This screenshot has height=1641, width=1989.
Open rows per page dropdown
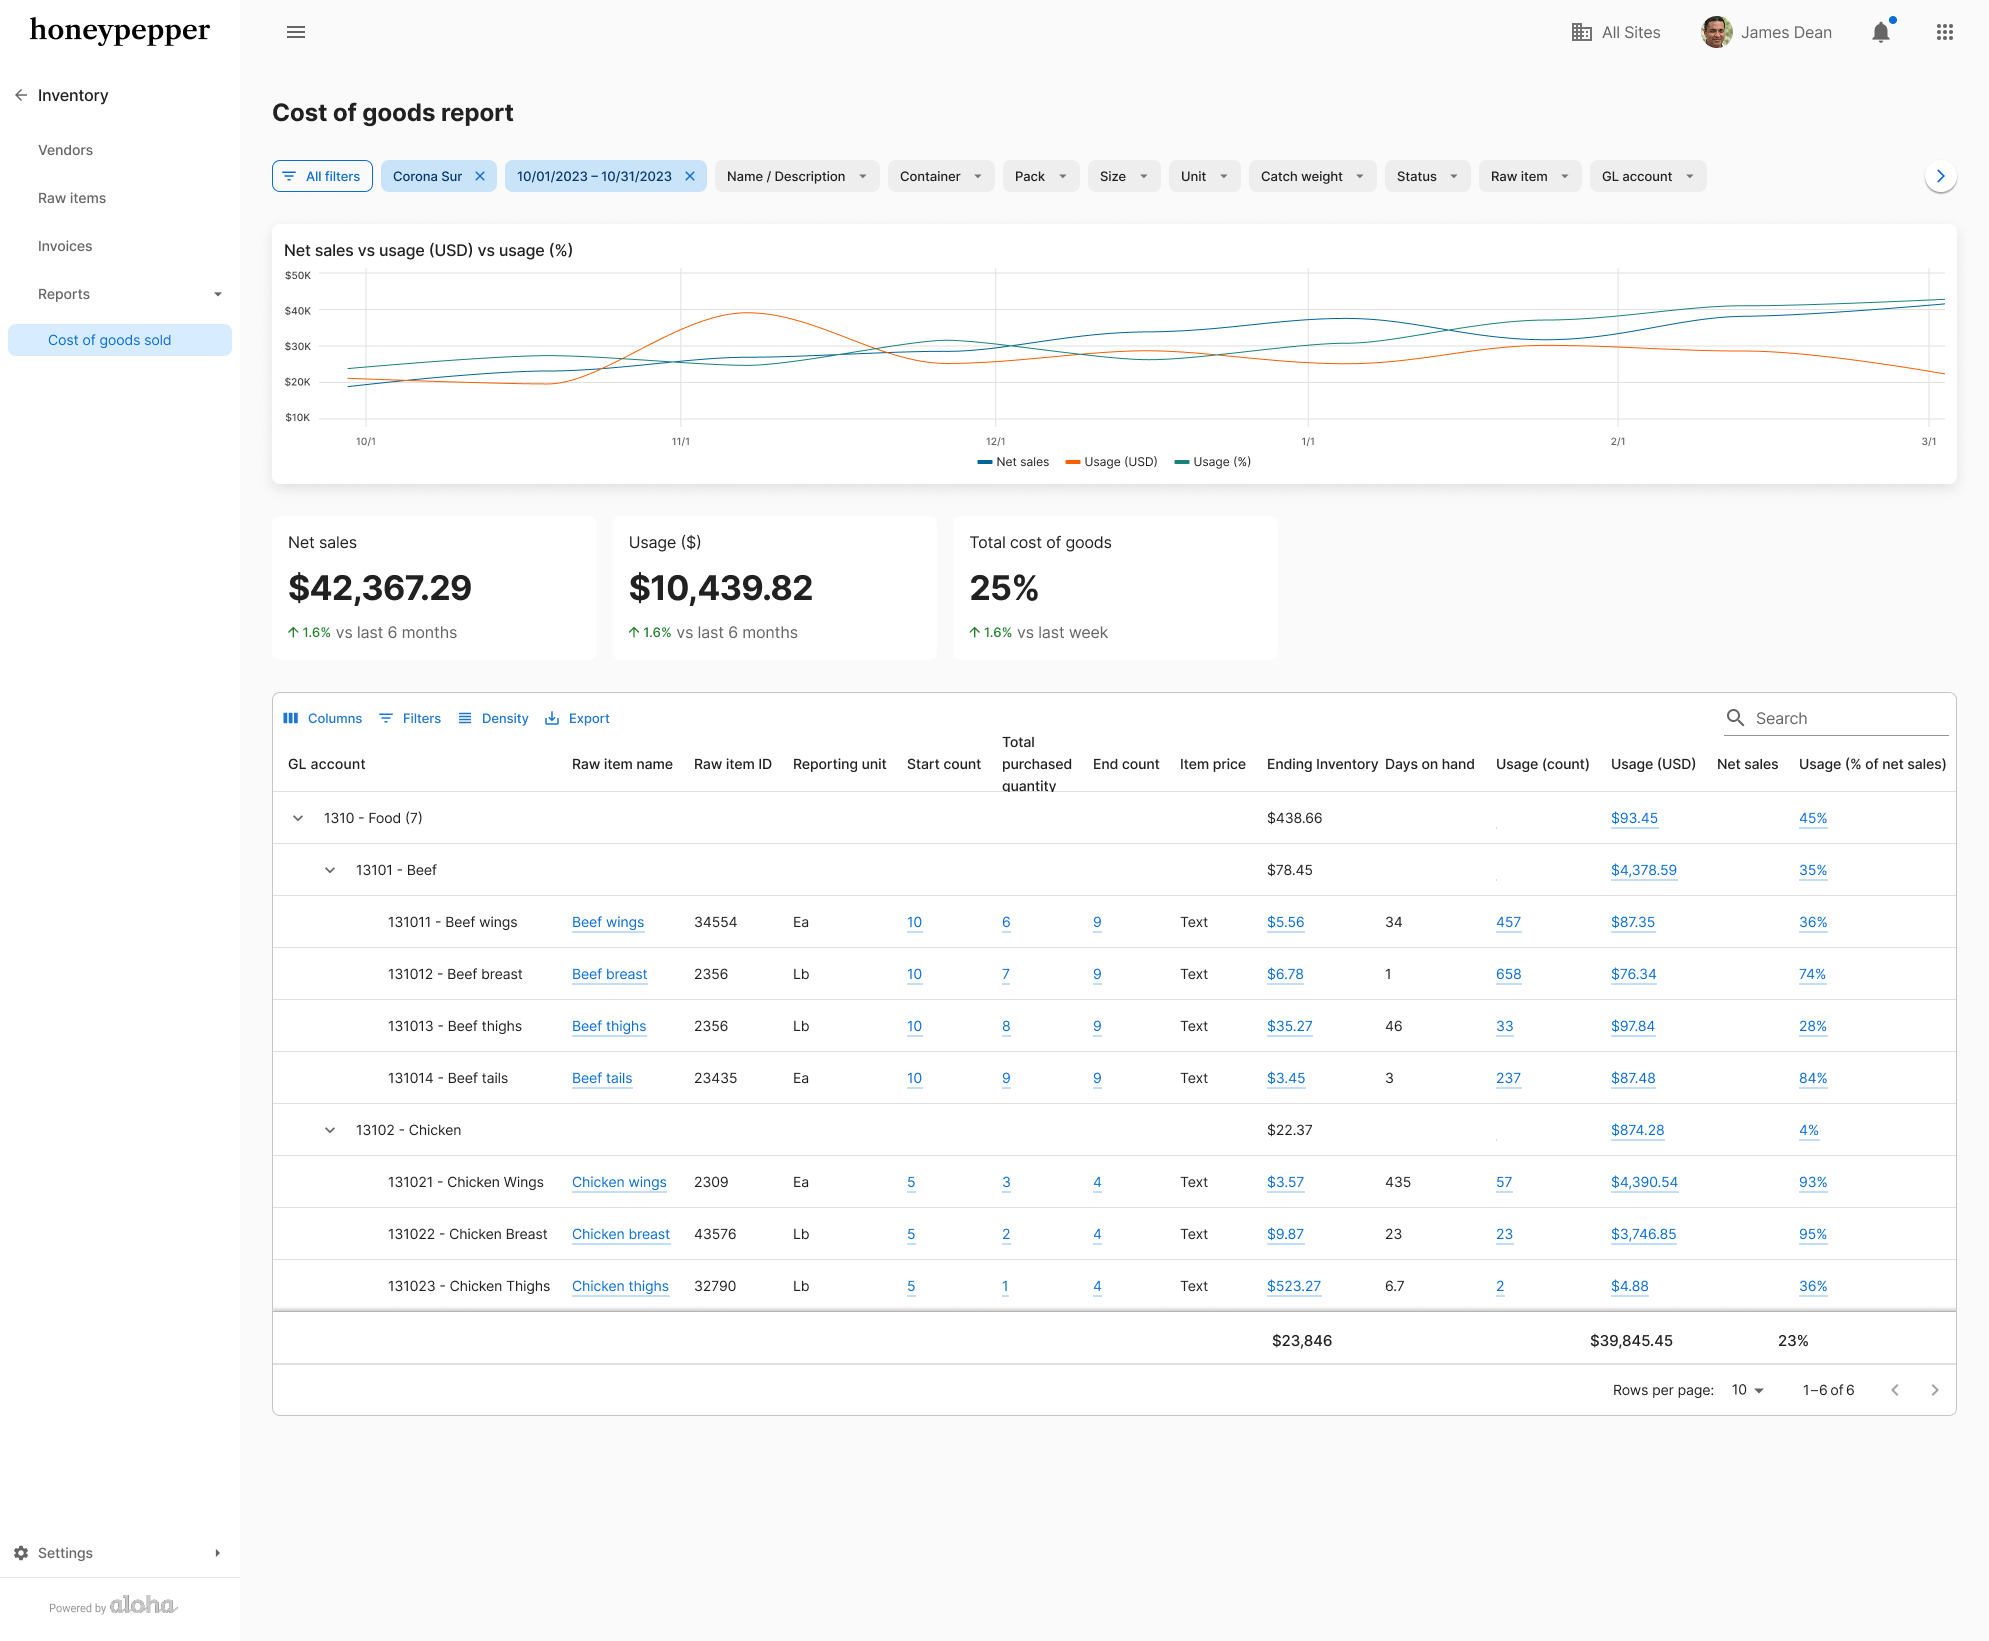(1747, 1390)
